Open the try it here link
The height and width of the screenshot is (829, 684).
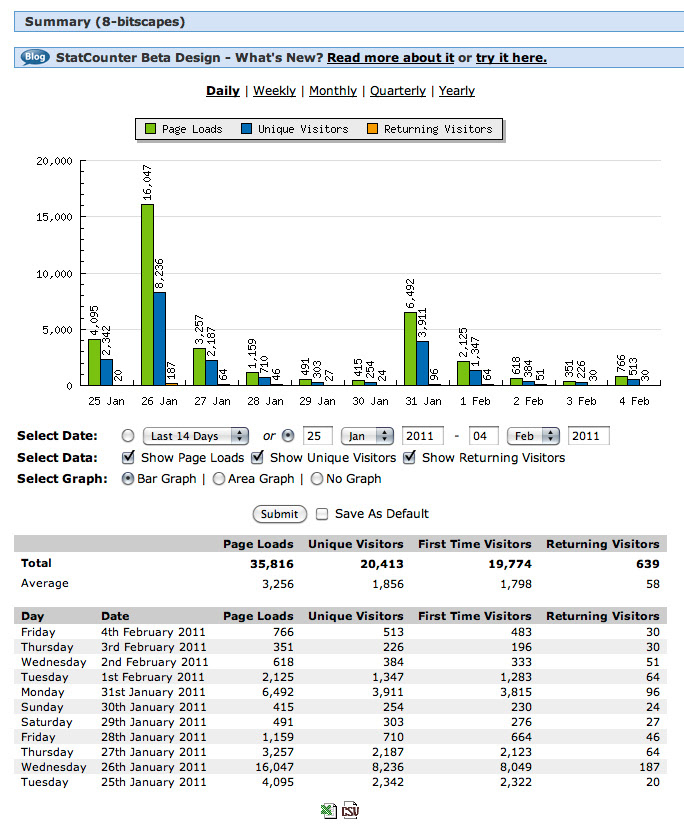(511, 58)
